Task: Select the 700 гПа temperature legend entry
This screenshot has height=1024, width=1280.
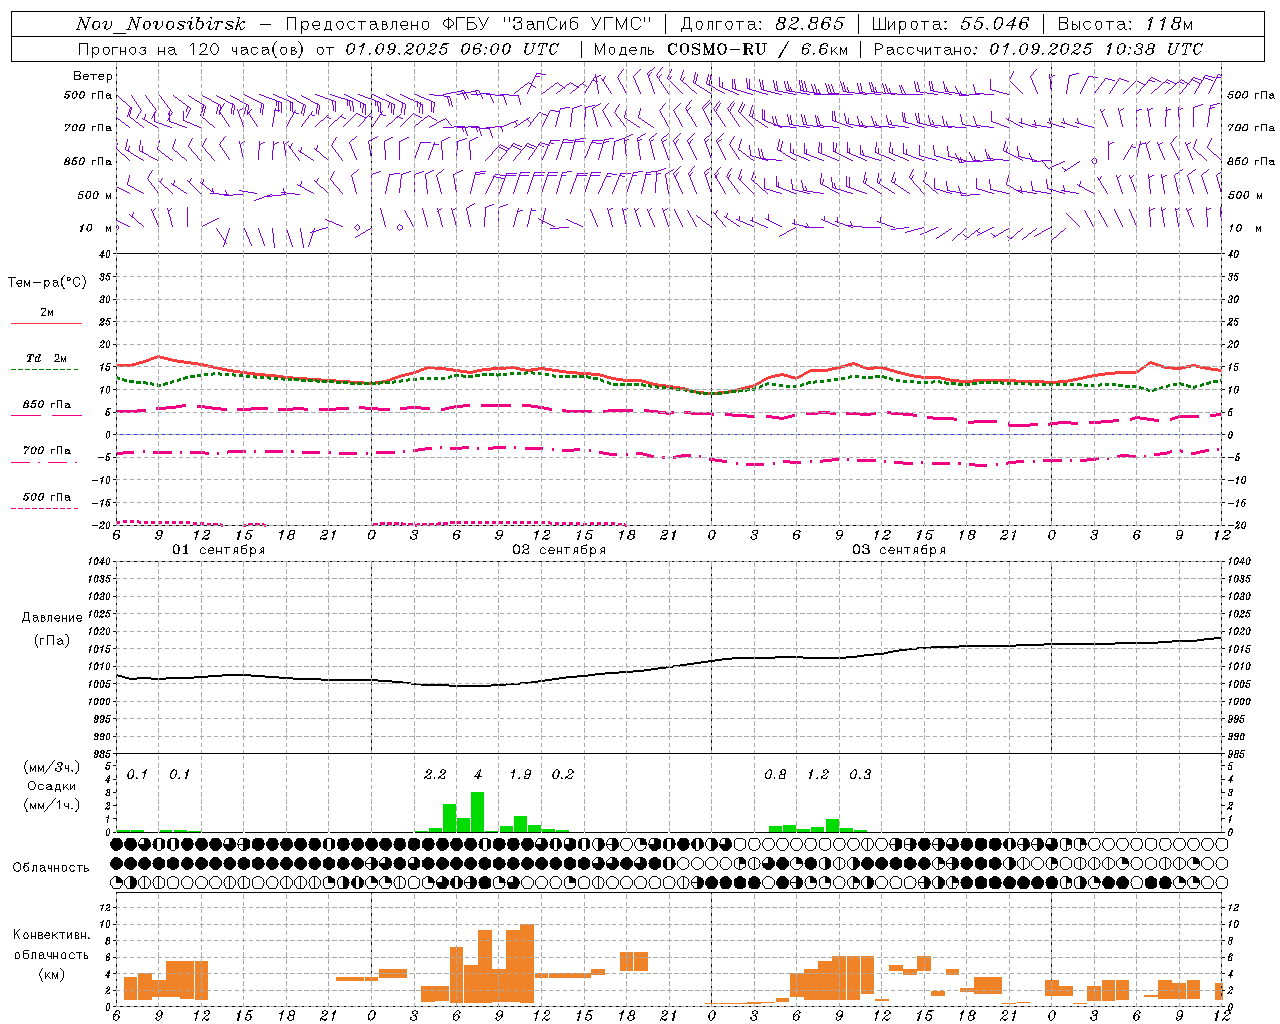Action: 47,451
